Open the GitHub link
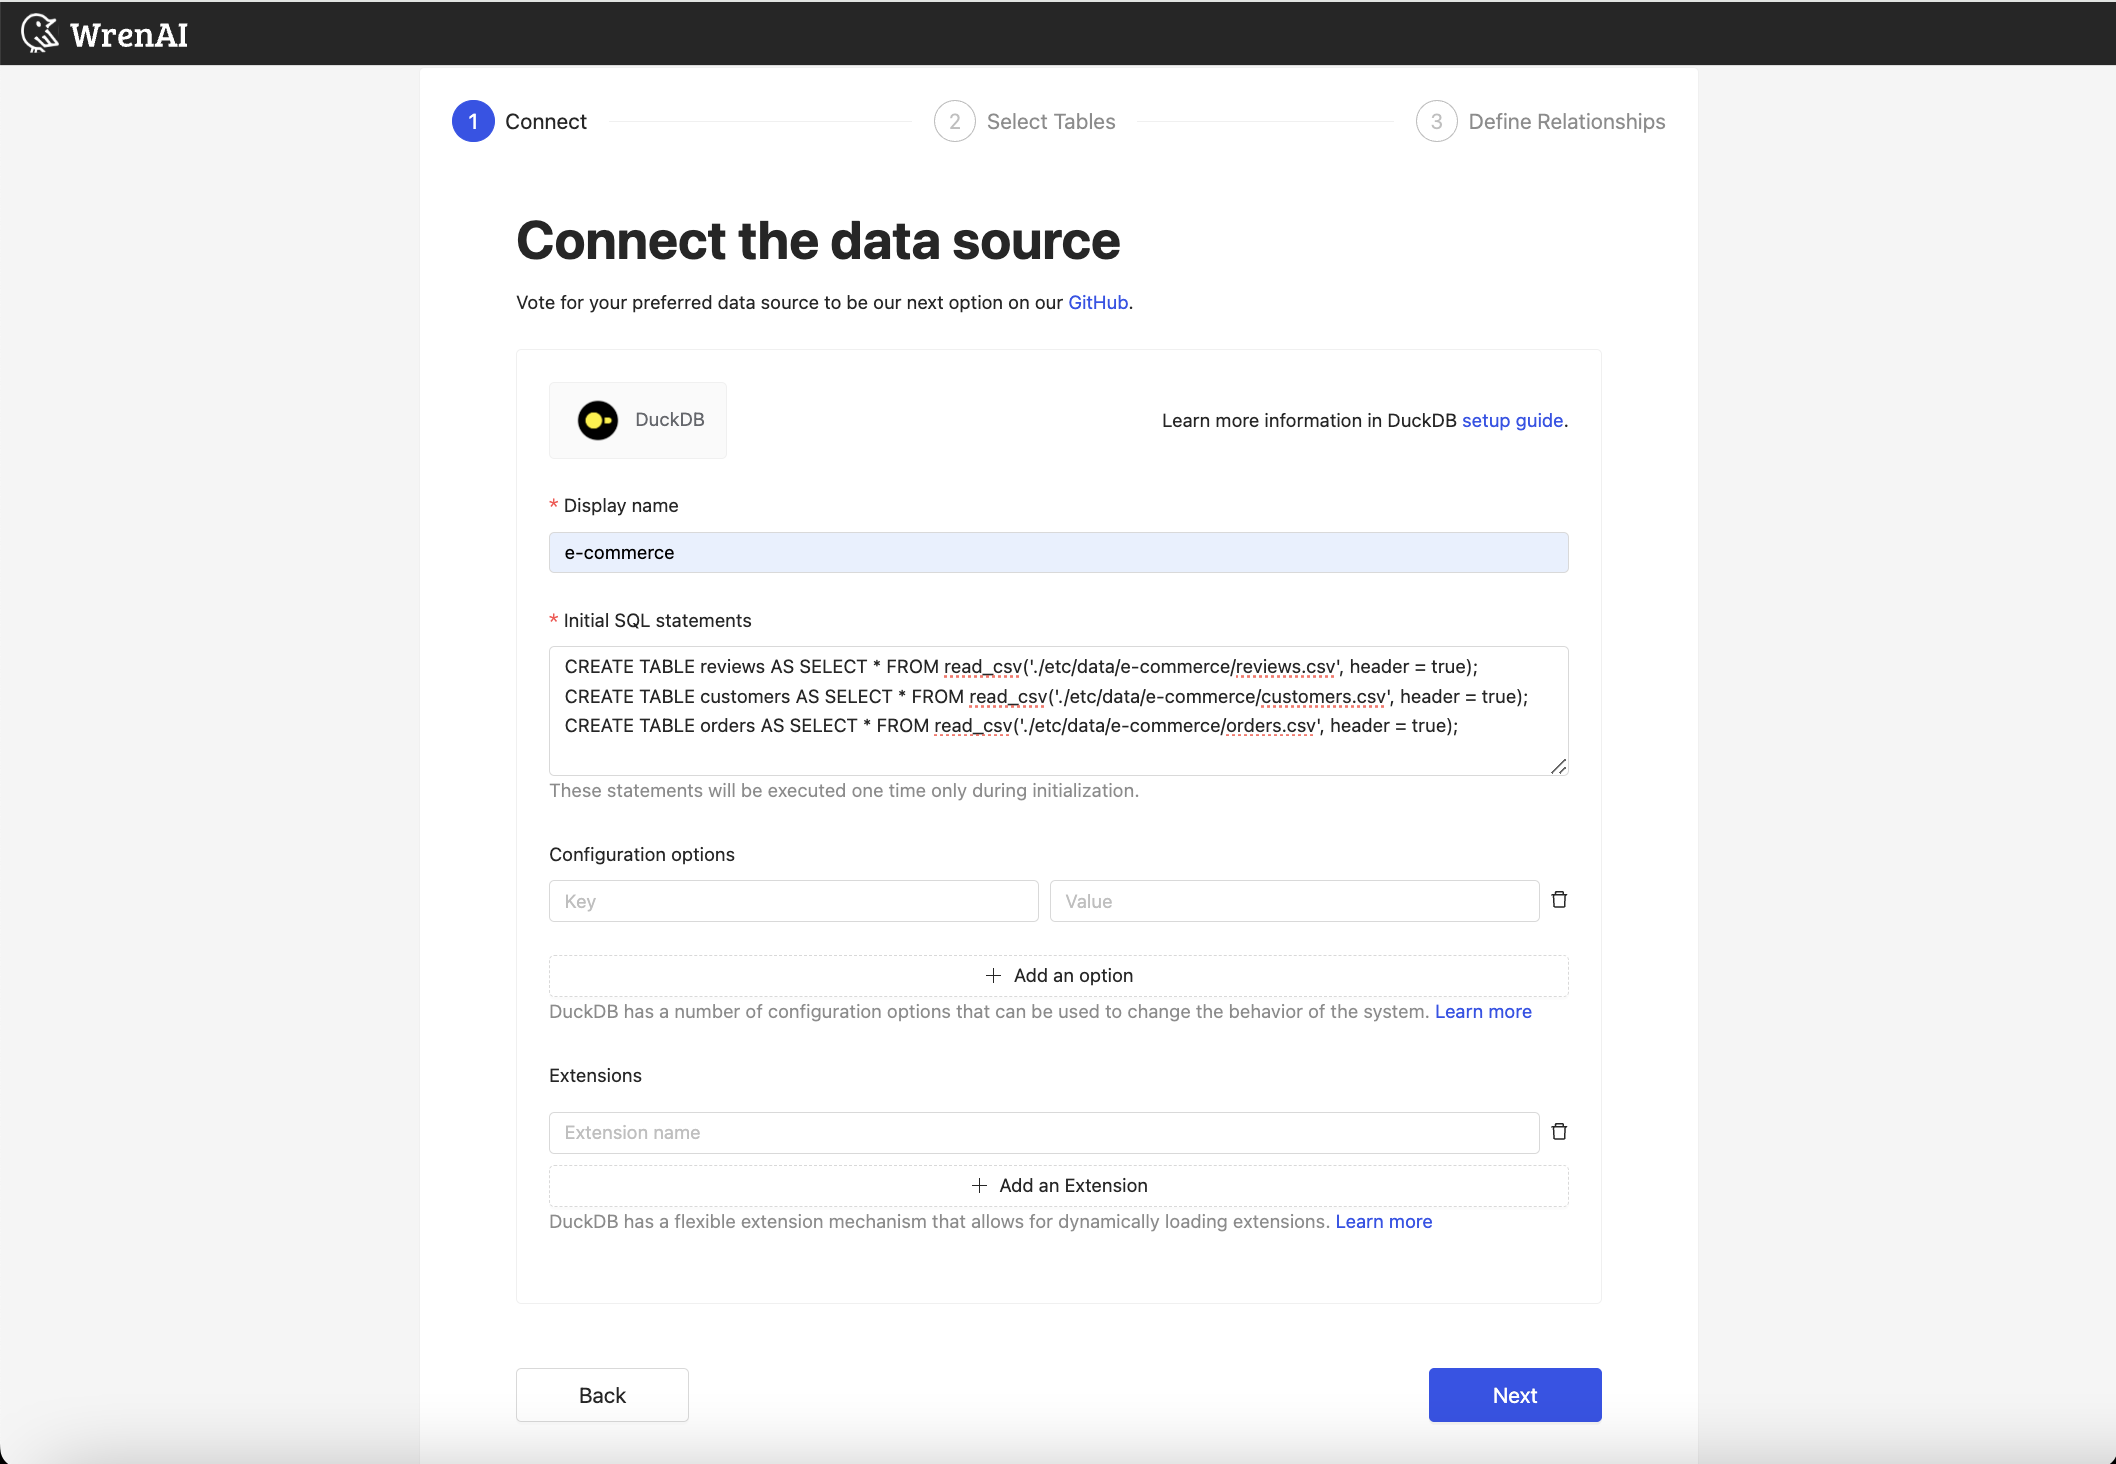This screenshot has height=1464, width=2116. pos(1098,302)
